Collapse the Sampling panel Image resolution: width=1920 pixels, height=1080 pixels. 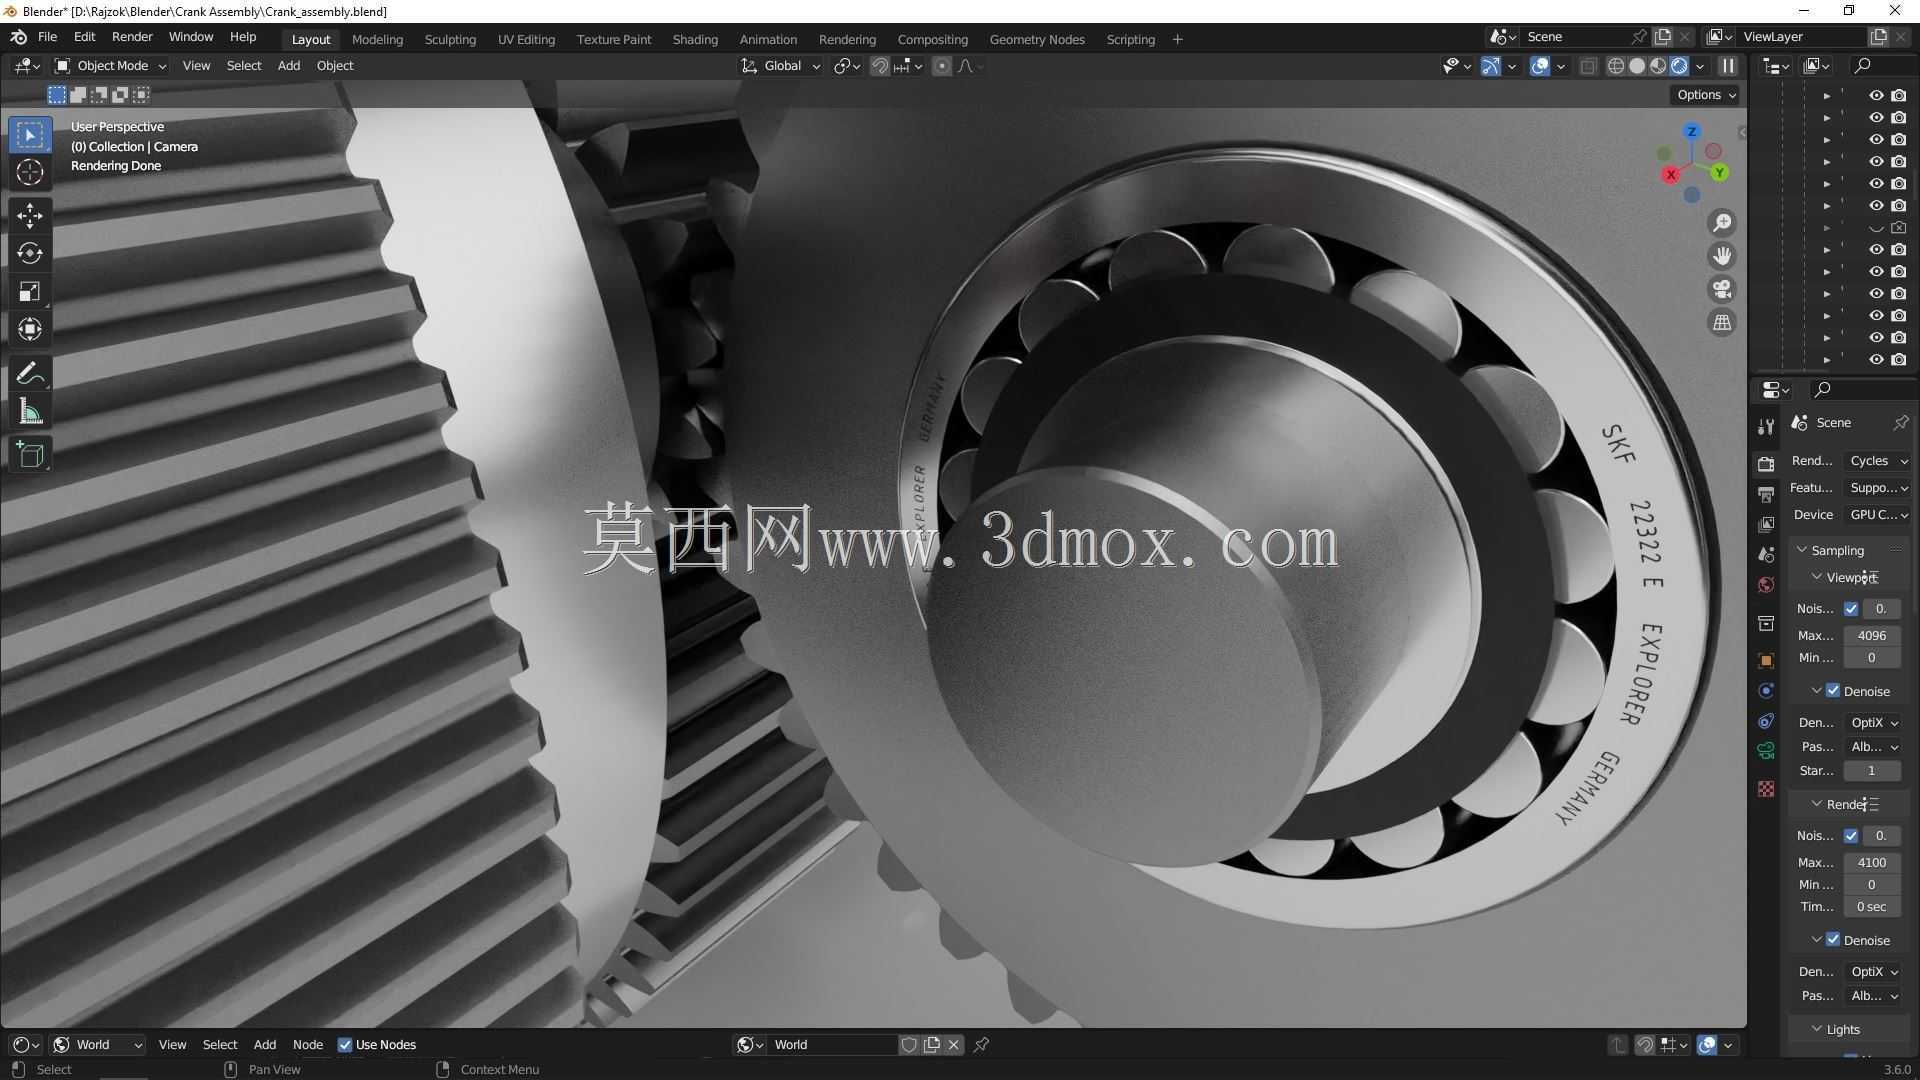tap(1837, 551)
